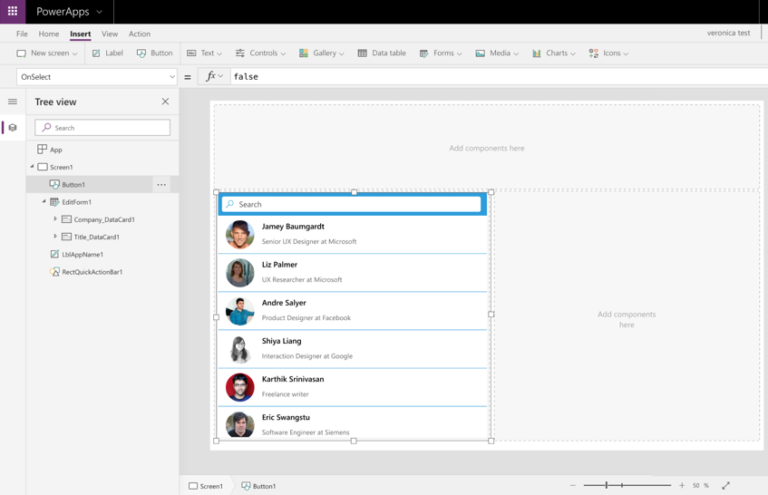Screen dimensions: 768x495
Task: Click the veronica test account name
Action: pos(728,33)
